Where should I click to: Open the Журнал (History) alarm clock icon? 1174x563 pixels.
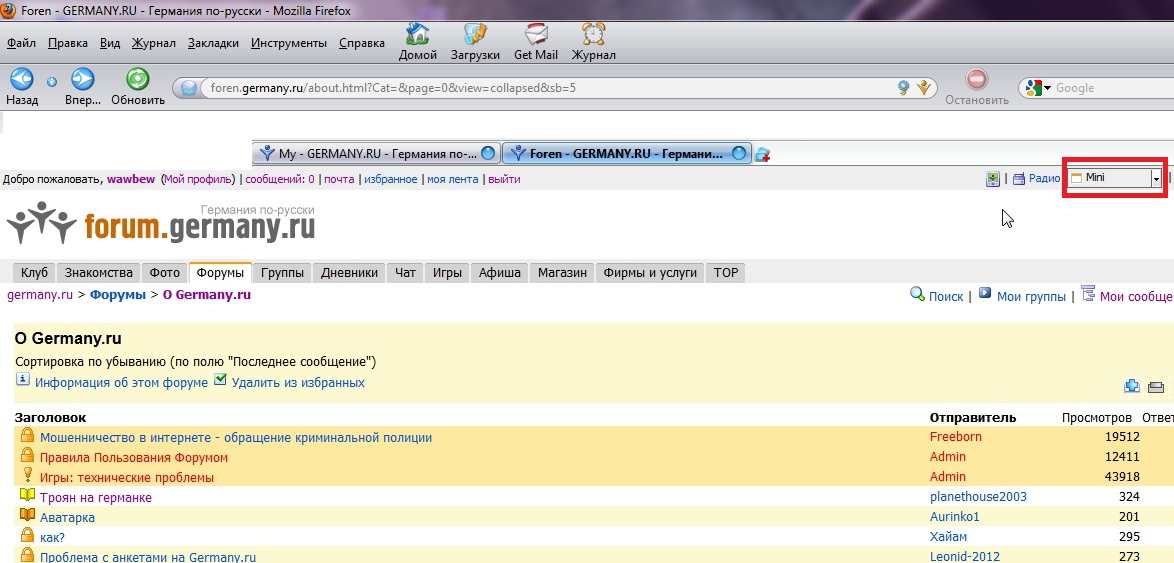tap(593, 34)
